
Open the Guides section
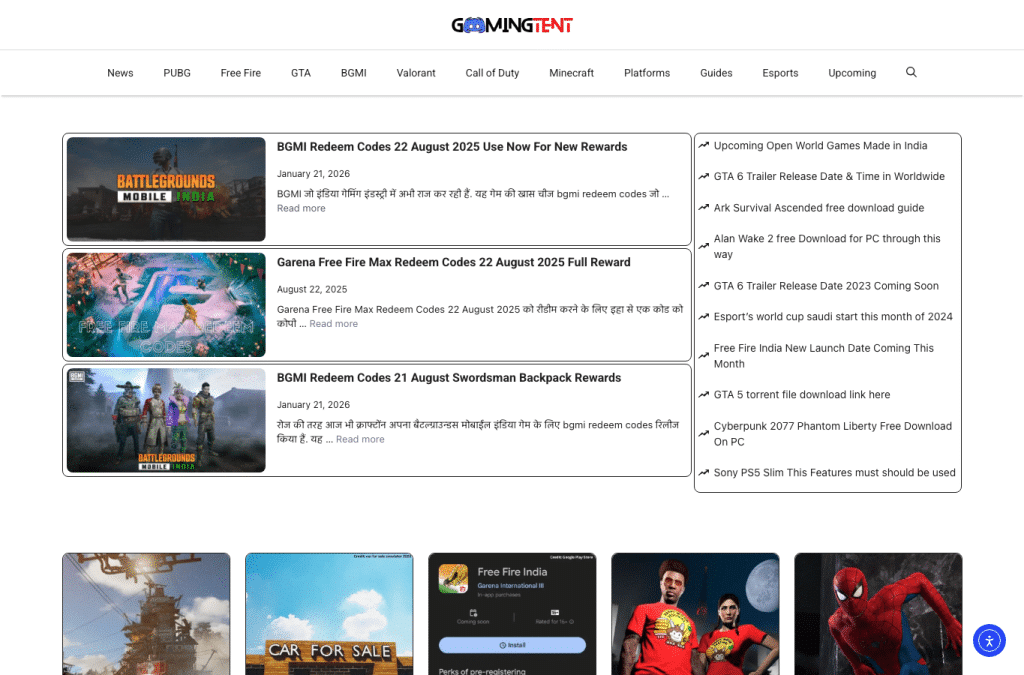(716, 73)
